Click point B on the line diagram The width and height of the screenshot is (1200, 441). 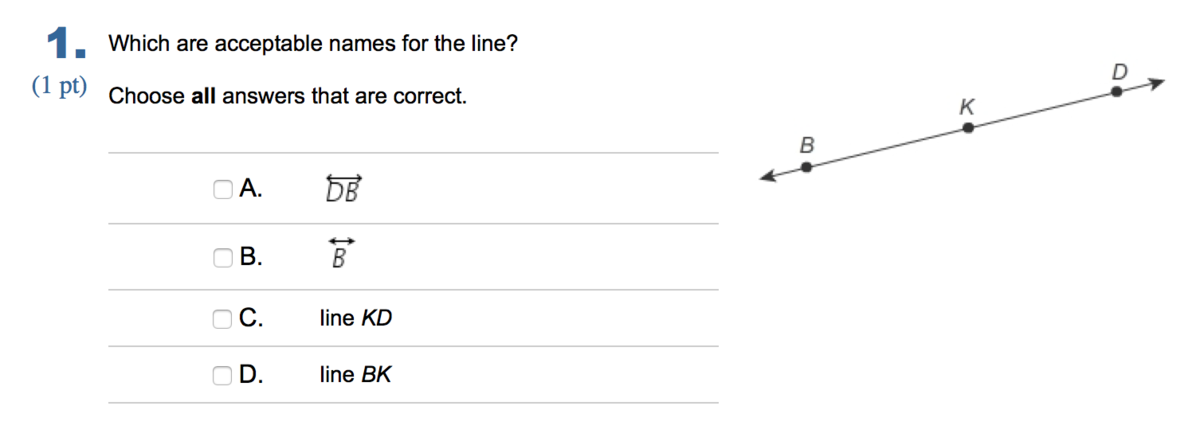[807, 167]
